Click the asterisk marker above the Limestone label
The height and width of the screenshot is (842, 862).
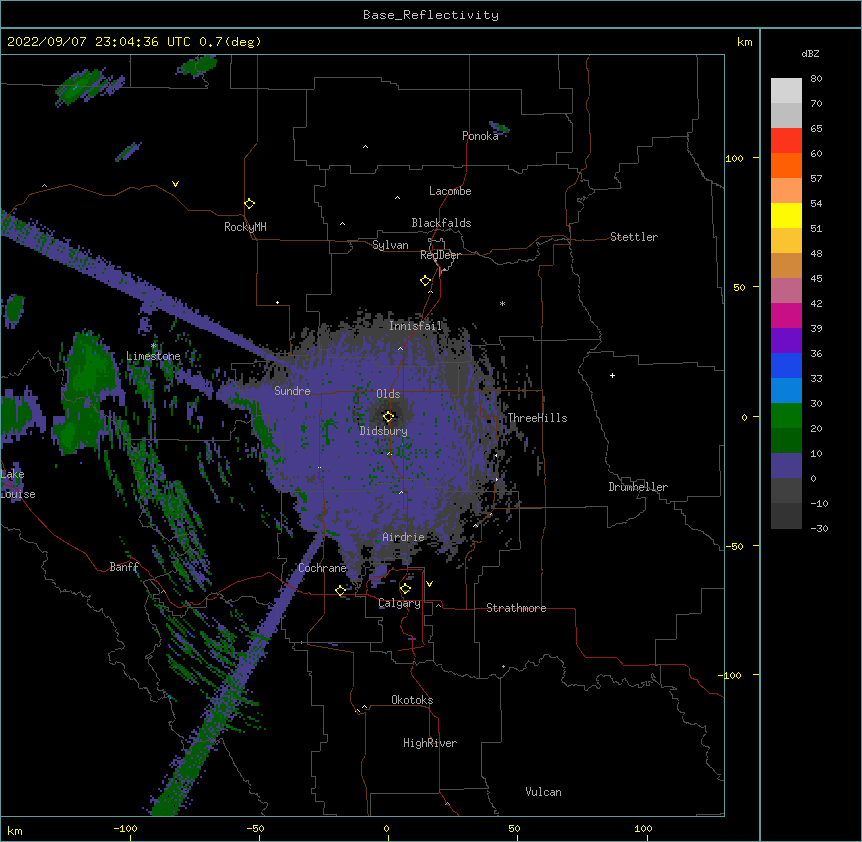click(153, 346)
